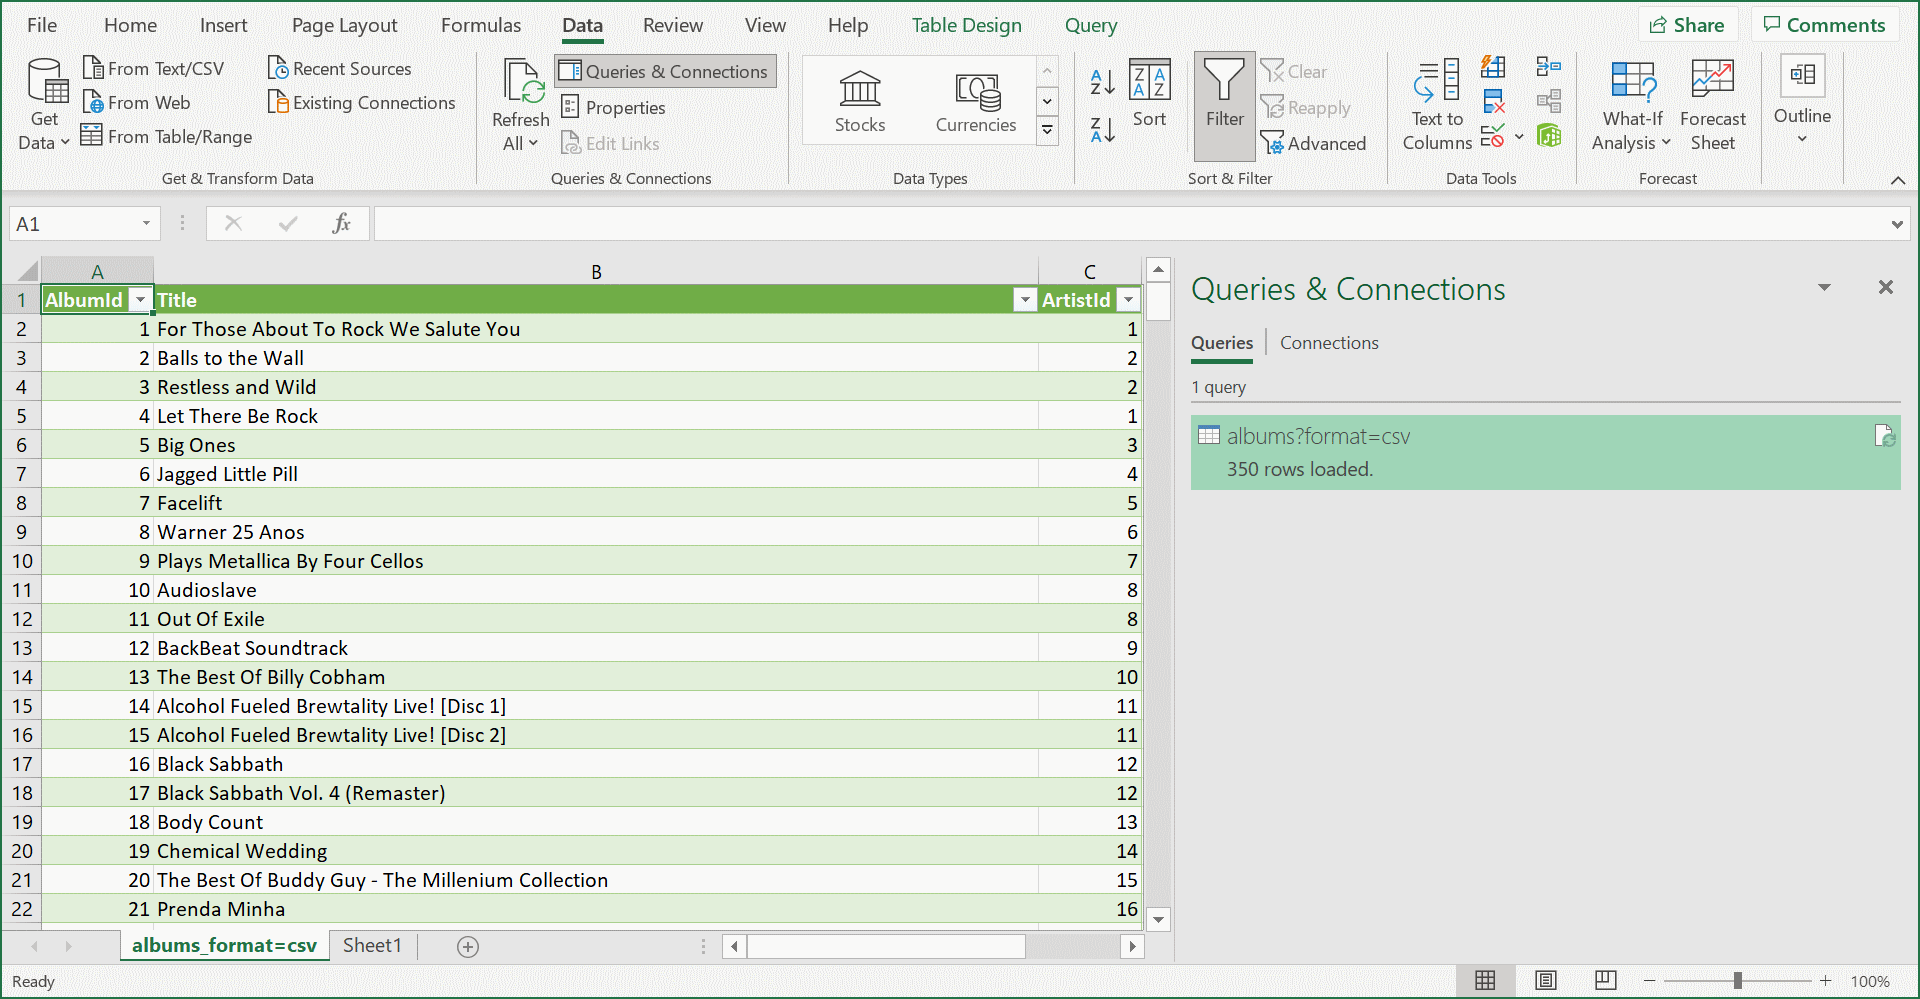Toggle the Filter button
Viewport: 1920px width, 999px height.
point(1225,105)
